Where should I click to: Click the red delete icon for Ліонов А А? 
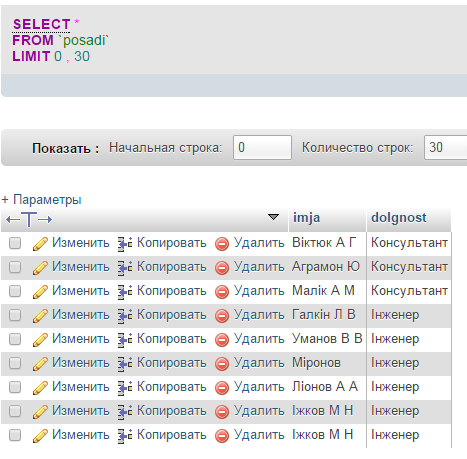pos(222,388)
